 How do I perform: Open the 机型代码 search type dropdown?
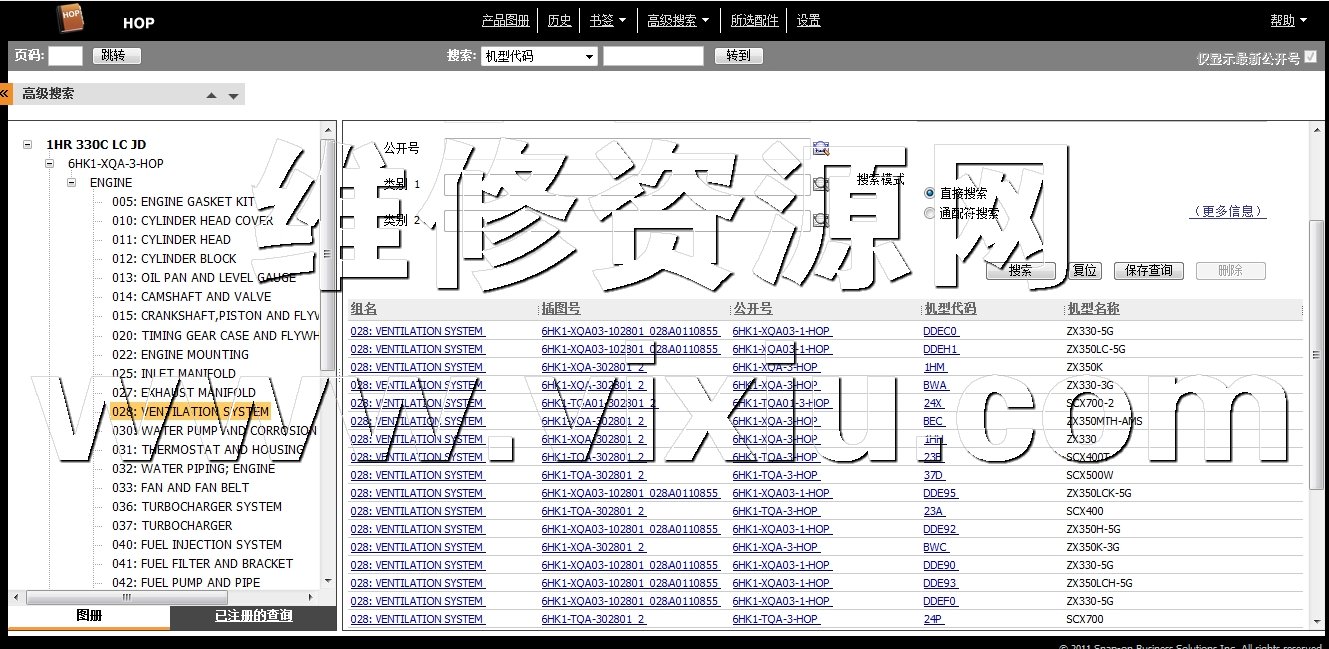click(539, 57)
